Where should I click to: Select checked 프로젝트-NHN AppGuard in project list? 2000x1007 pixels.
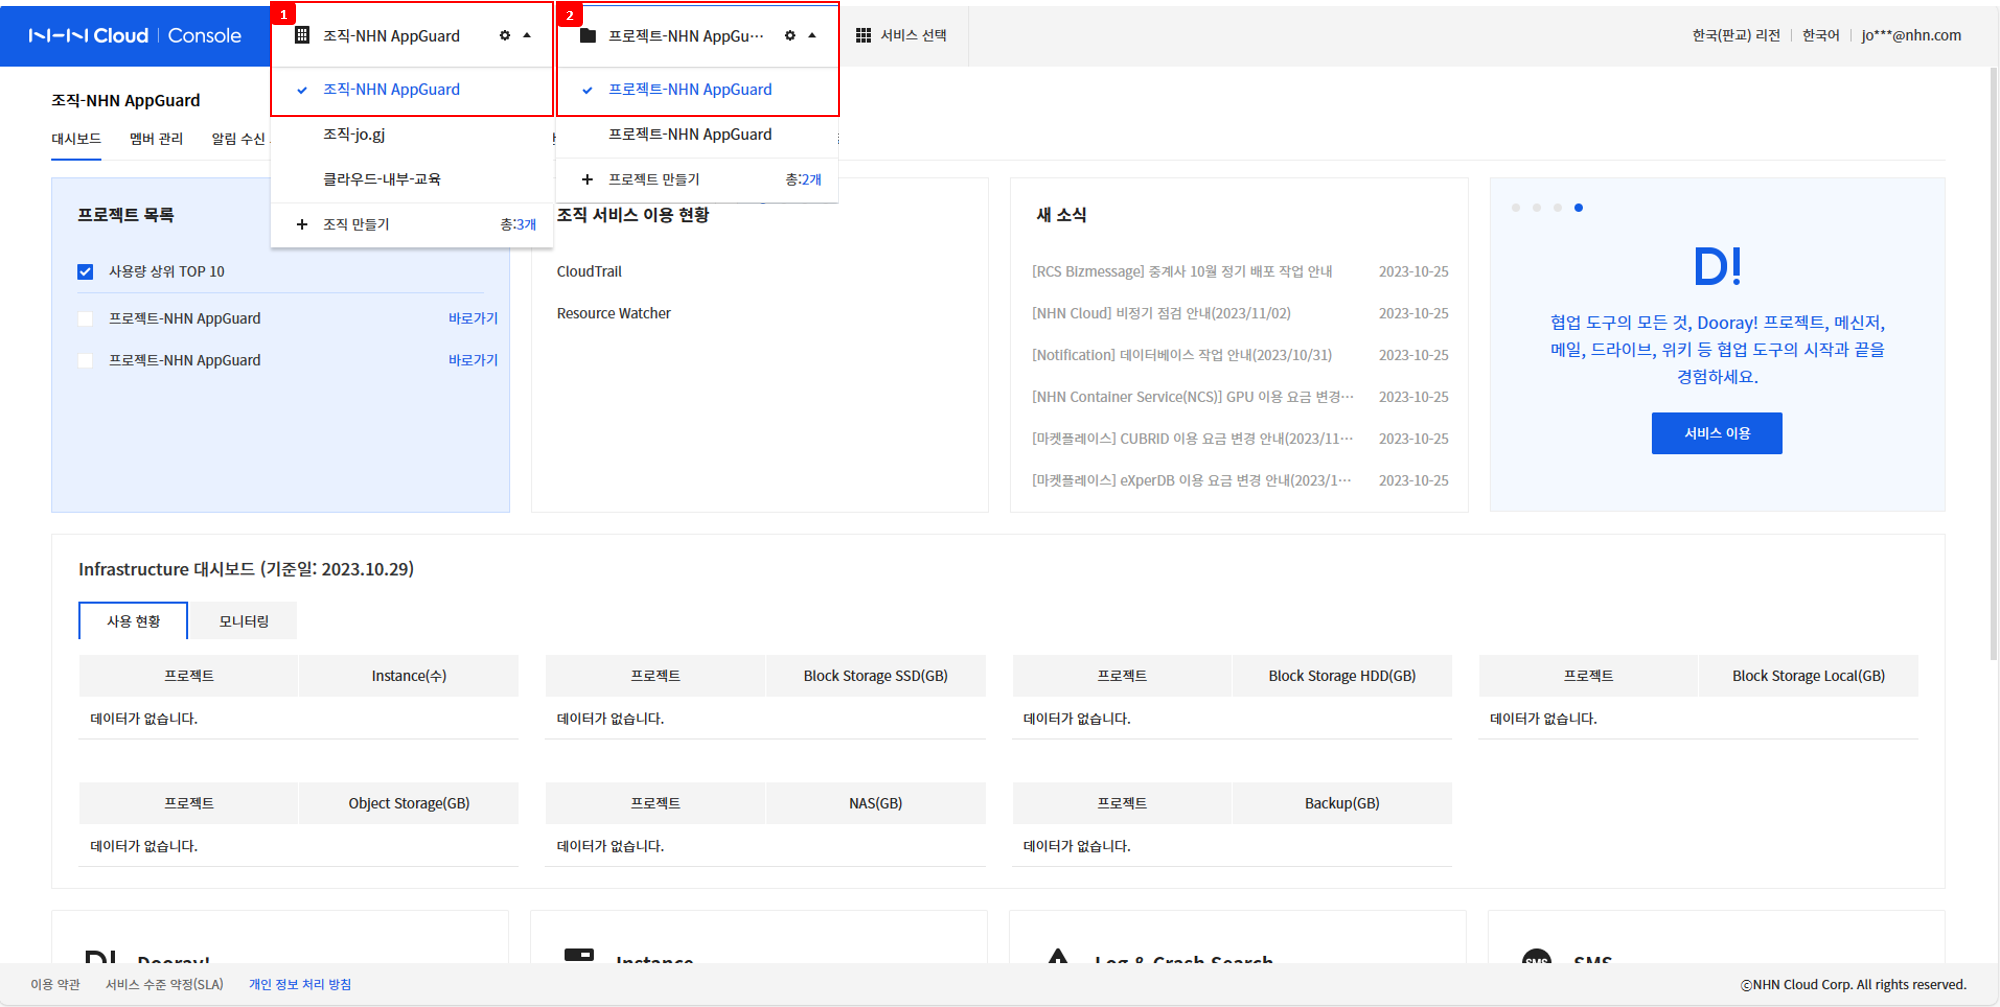point(697,90)
